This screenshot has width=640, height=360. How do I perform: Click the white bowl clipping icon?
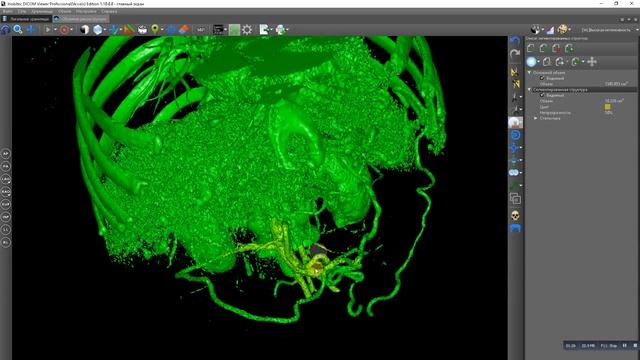[142, 29]
